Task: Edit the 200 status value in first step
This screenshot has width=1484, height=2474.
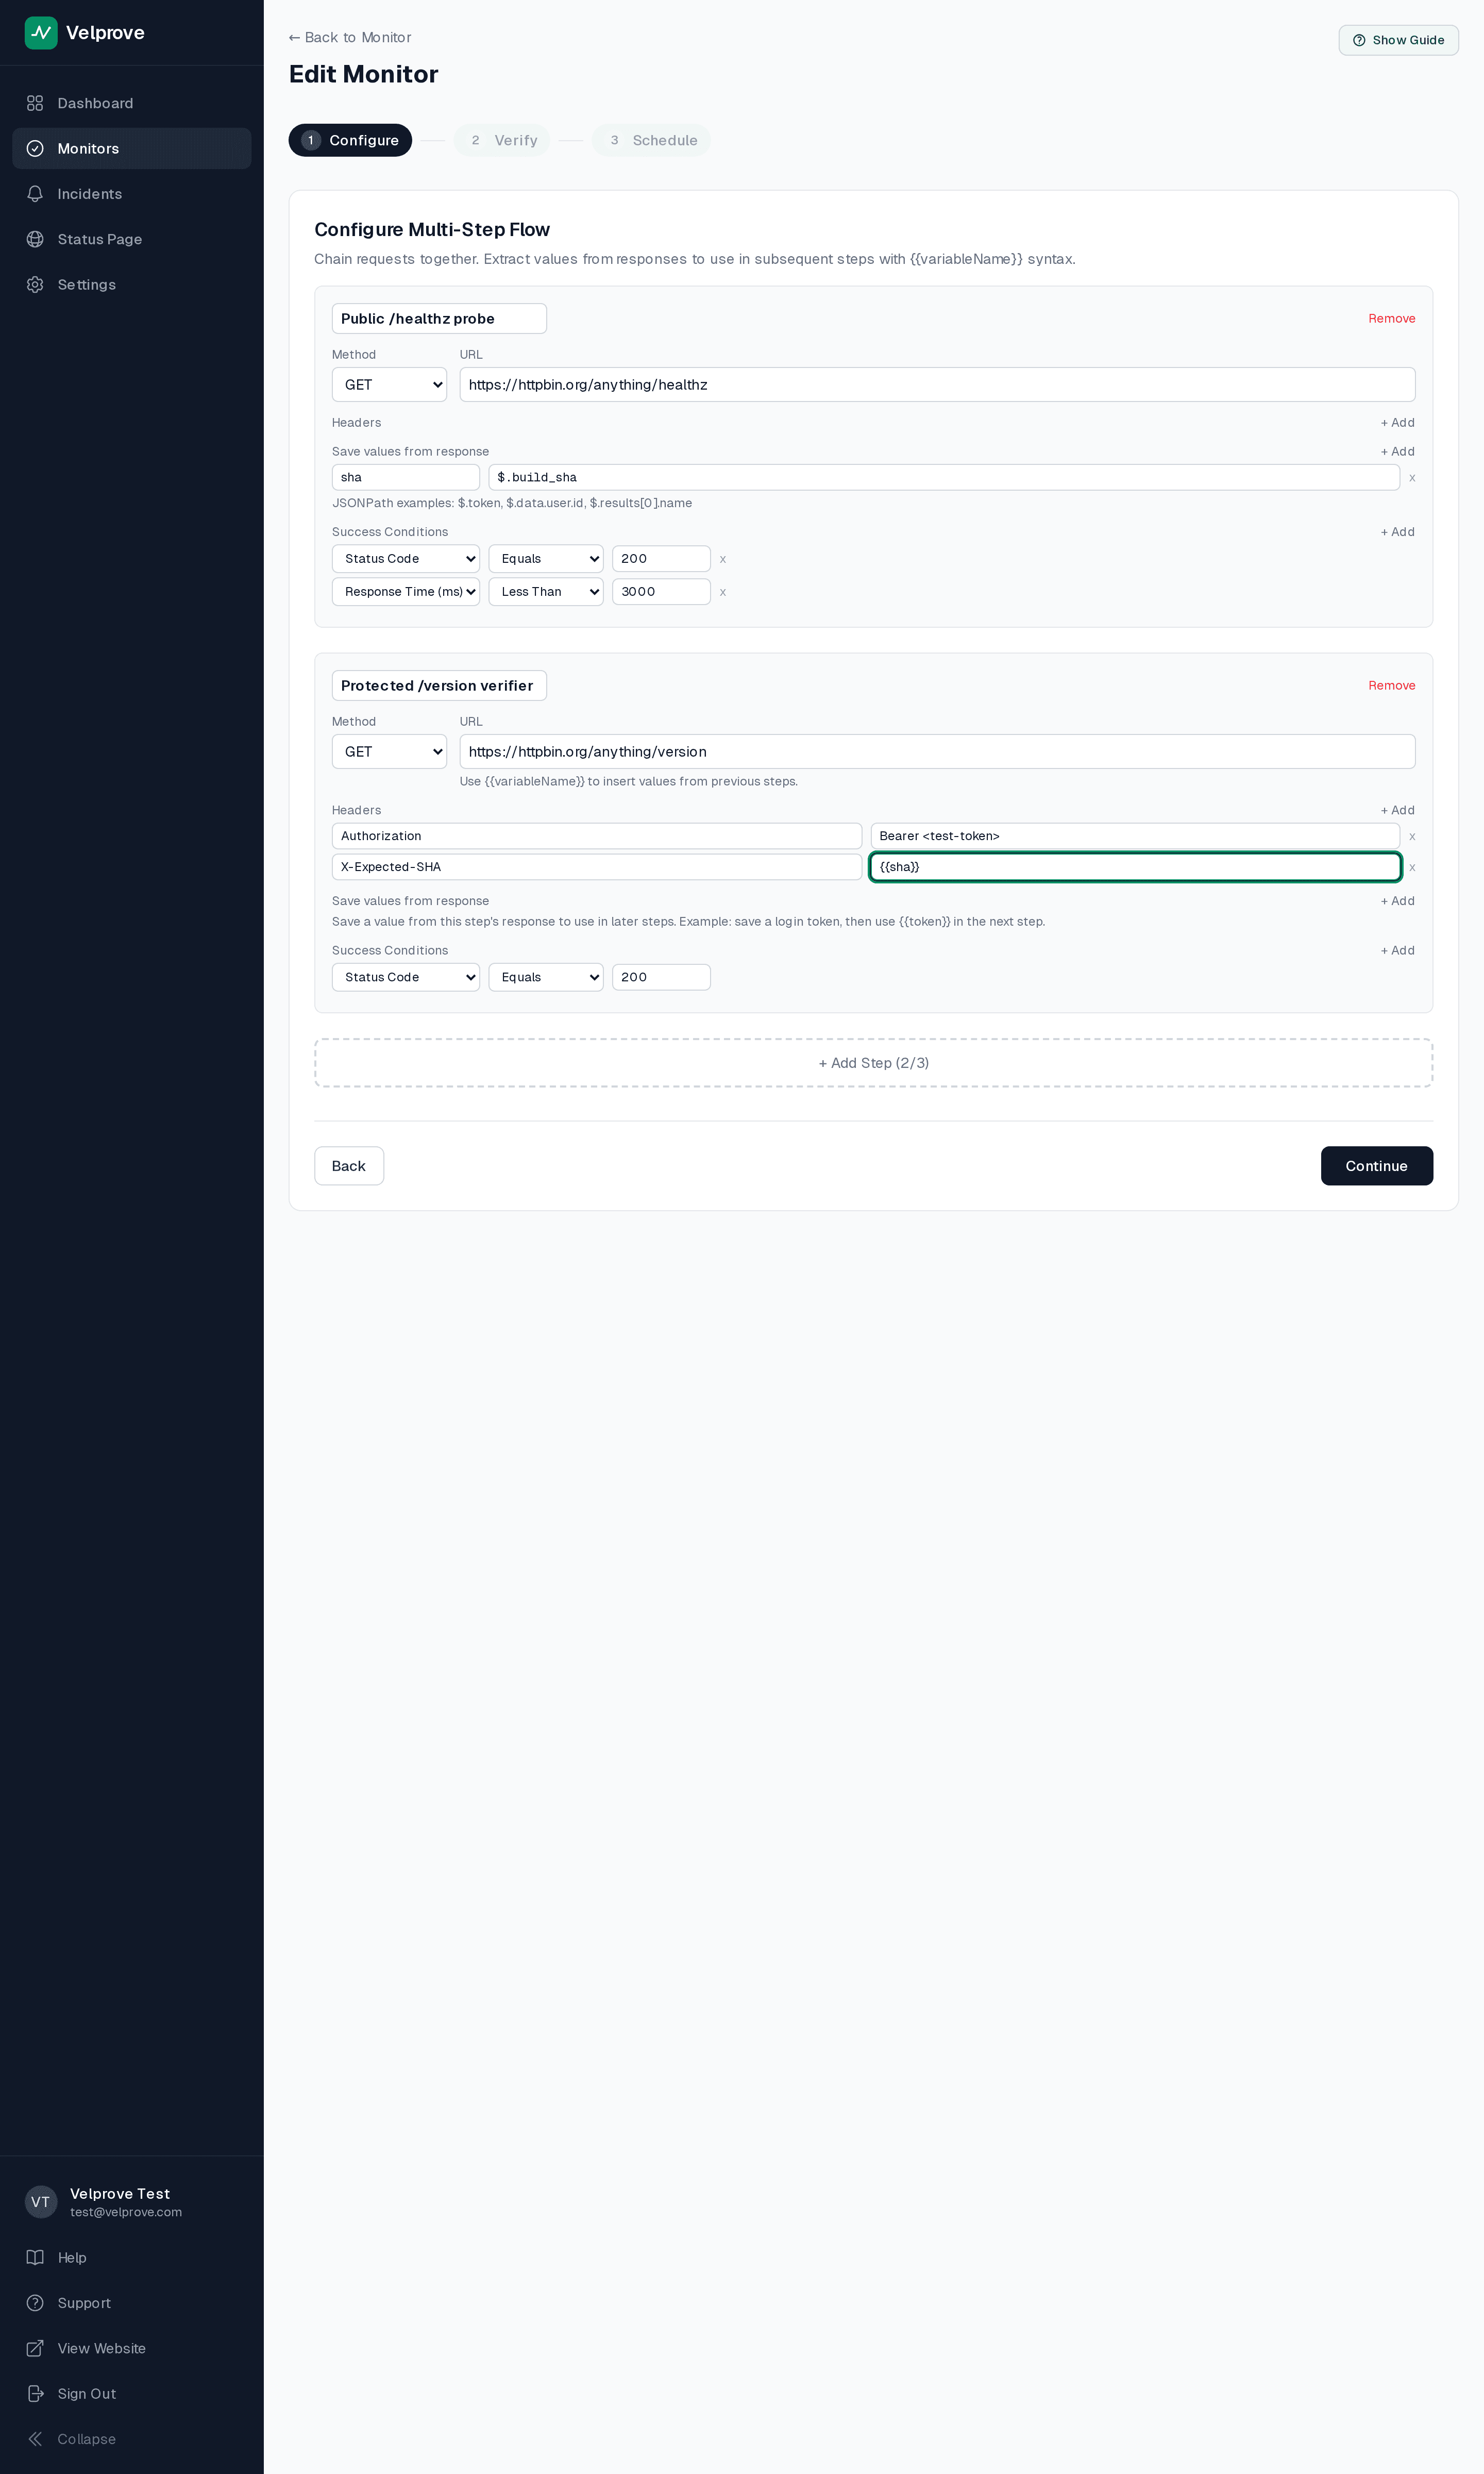Action: coord(661,559)
